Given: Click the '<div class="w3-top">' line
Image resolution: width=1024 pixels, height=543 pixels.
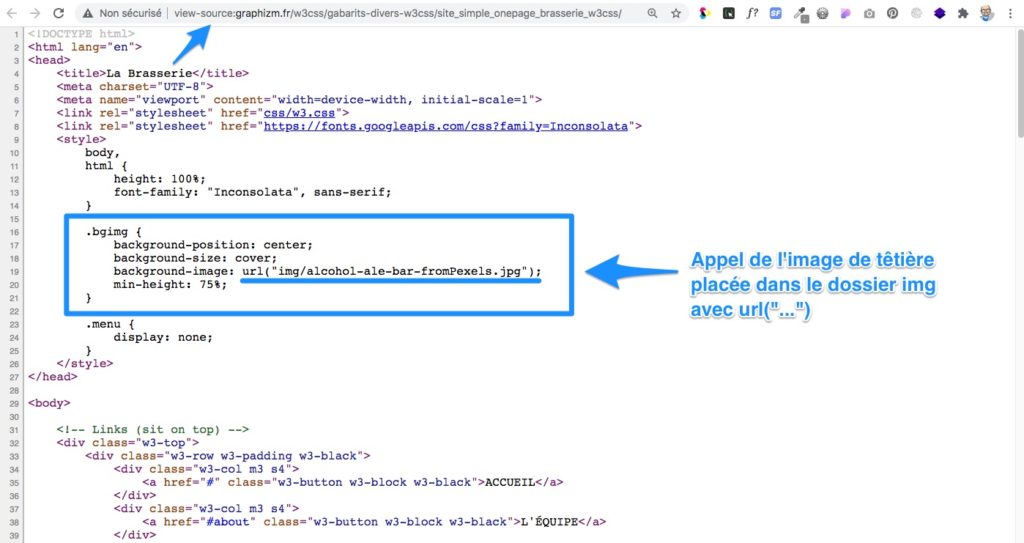Looking at the screenshot, I should point(128,443).
